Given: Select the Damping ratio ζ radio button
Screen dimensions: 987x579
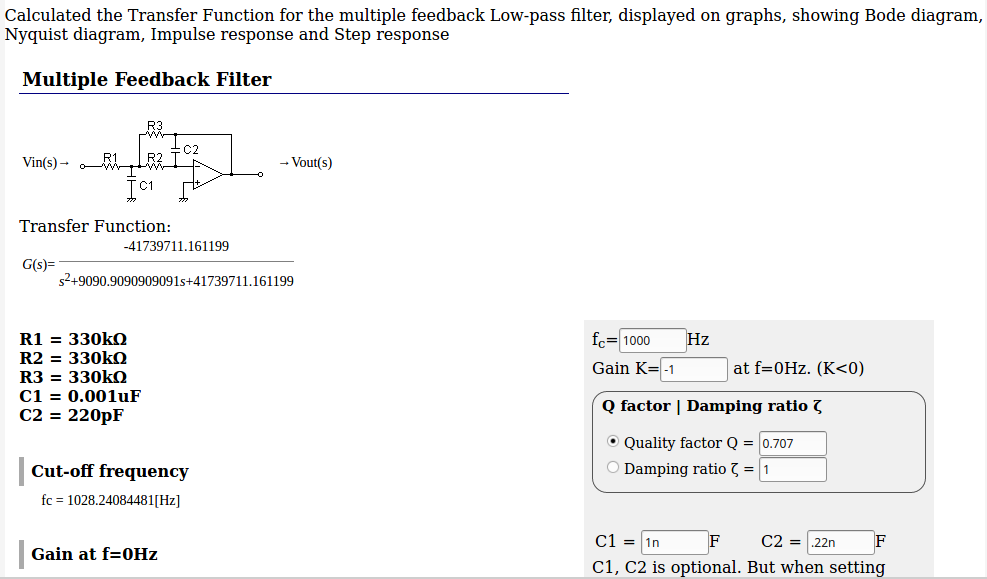Looking at the screenshot, I should pos(612,468).
